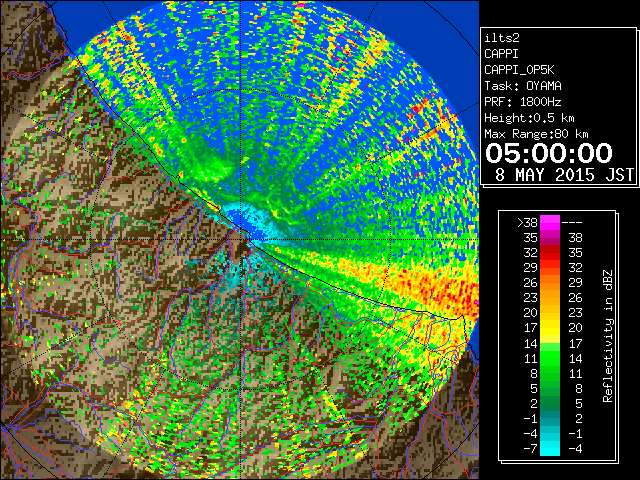Click the yellow 17 dBZ legend swatch
The image size is (640, 480).
point(550,328)
